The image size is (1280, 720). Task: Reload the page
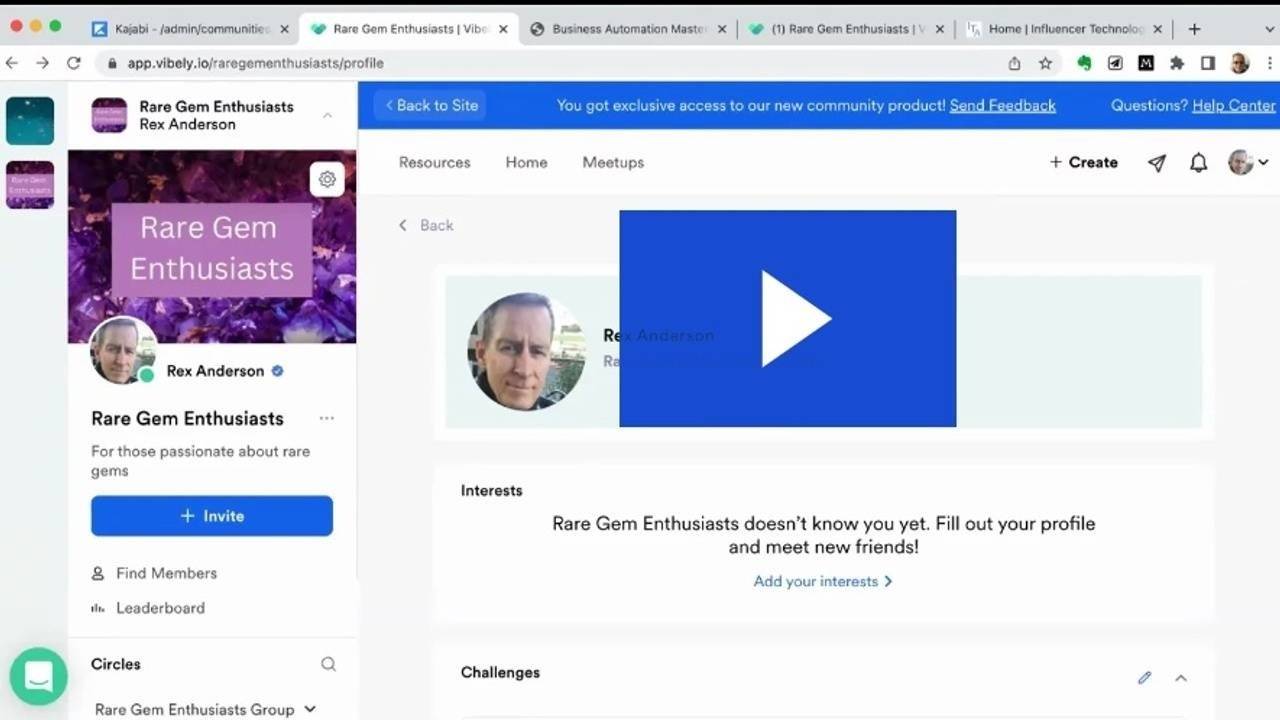(x=74, y=63)
